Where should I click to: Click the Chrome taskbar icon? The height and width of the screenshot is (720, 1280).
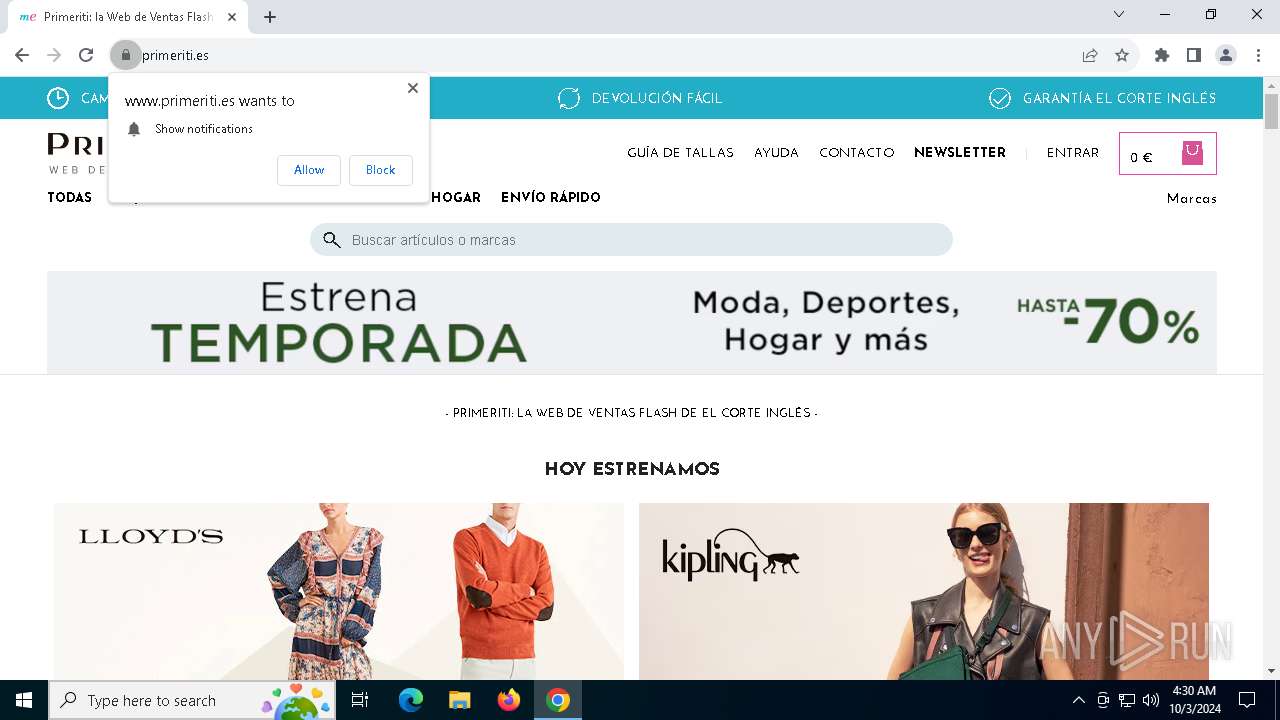(x=558, y=700)
